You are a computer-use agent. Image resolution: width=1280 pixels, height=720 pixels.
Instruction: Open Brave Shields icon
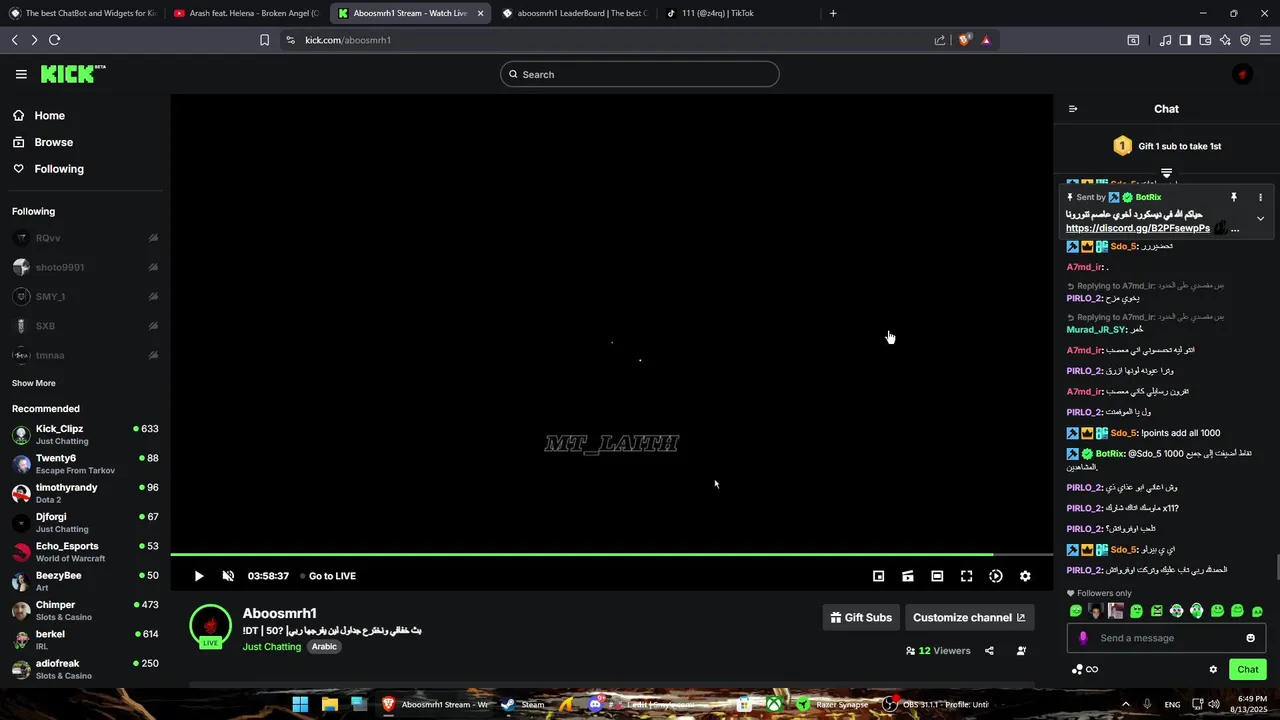965,40
